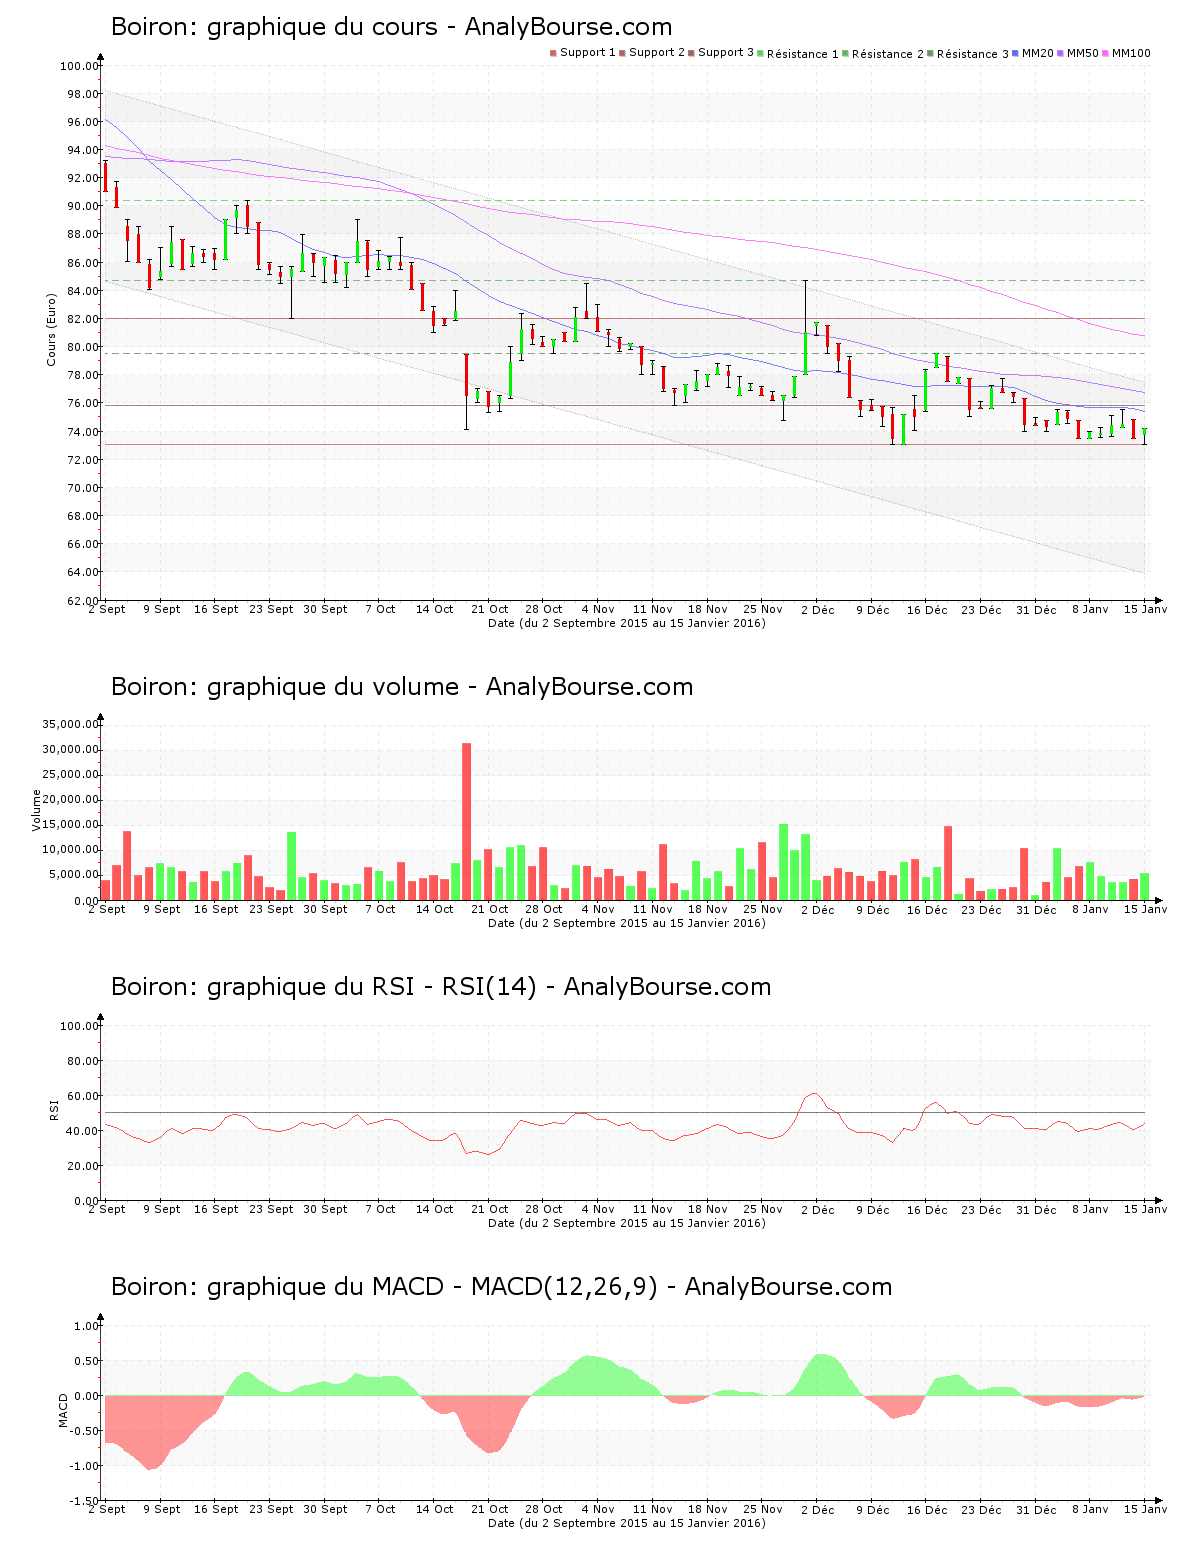Click the 'Cours (Euro)' axis label

pyautogui.click(x=51, y=329)
